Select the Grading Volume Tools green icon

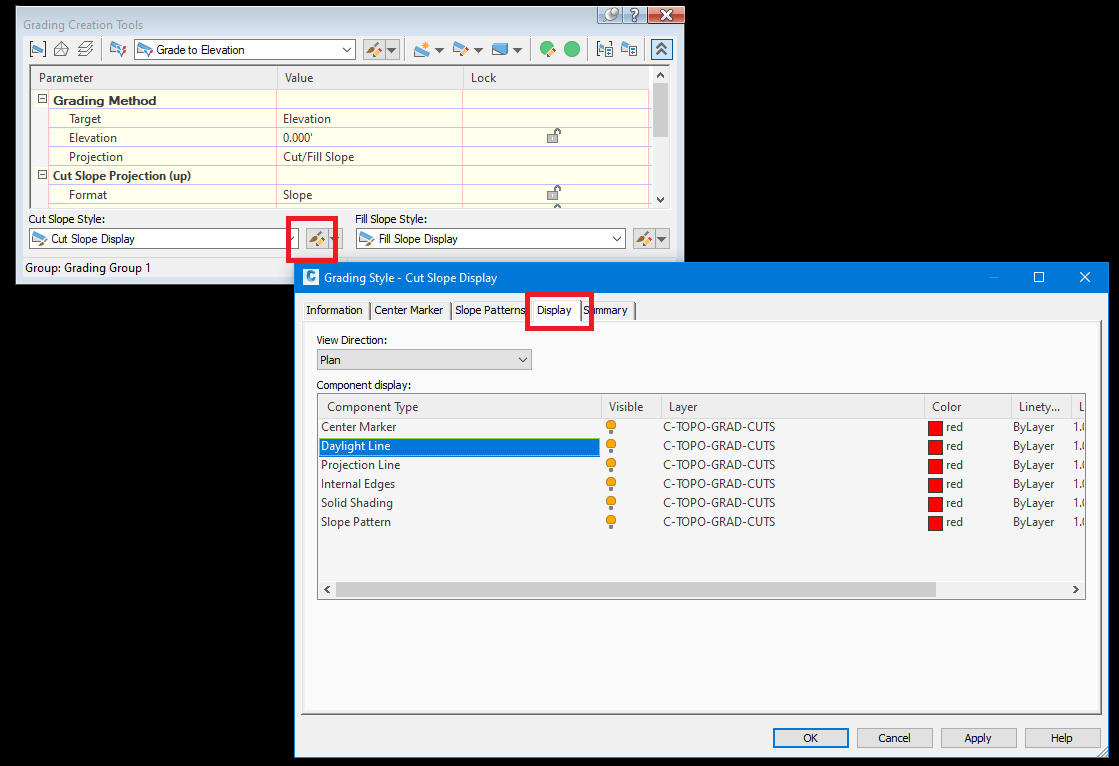(571, 48)
